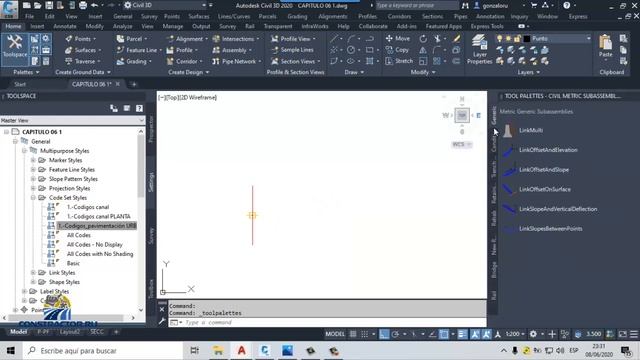Screen dimensions: 640x360
Task: Switch to the Insert ribbon tab
Action: 37,26
